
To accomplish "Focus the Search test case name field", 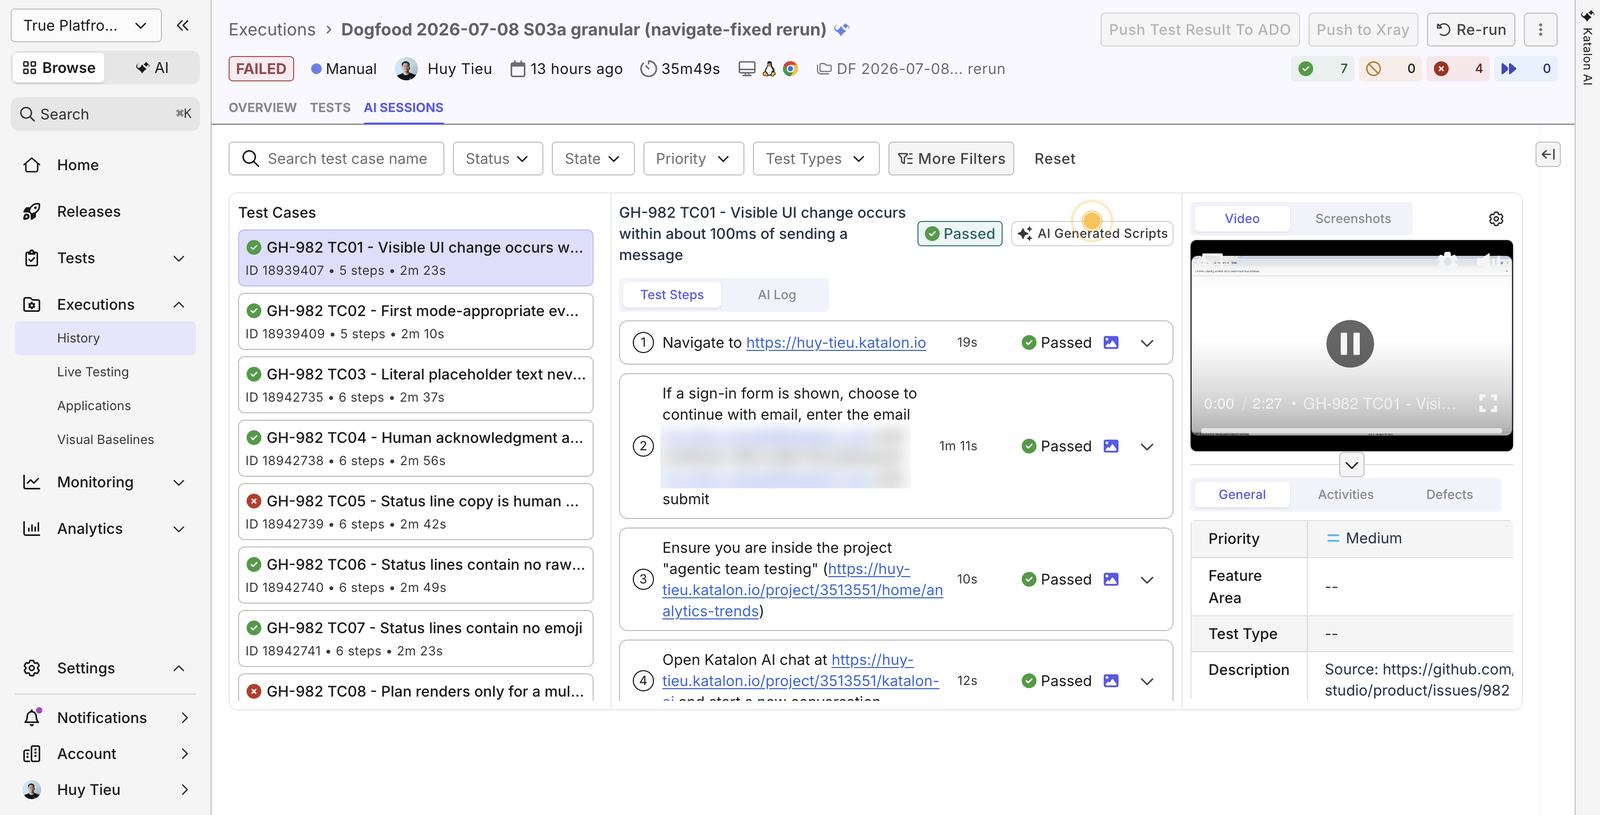I will [x=337, y=159].
